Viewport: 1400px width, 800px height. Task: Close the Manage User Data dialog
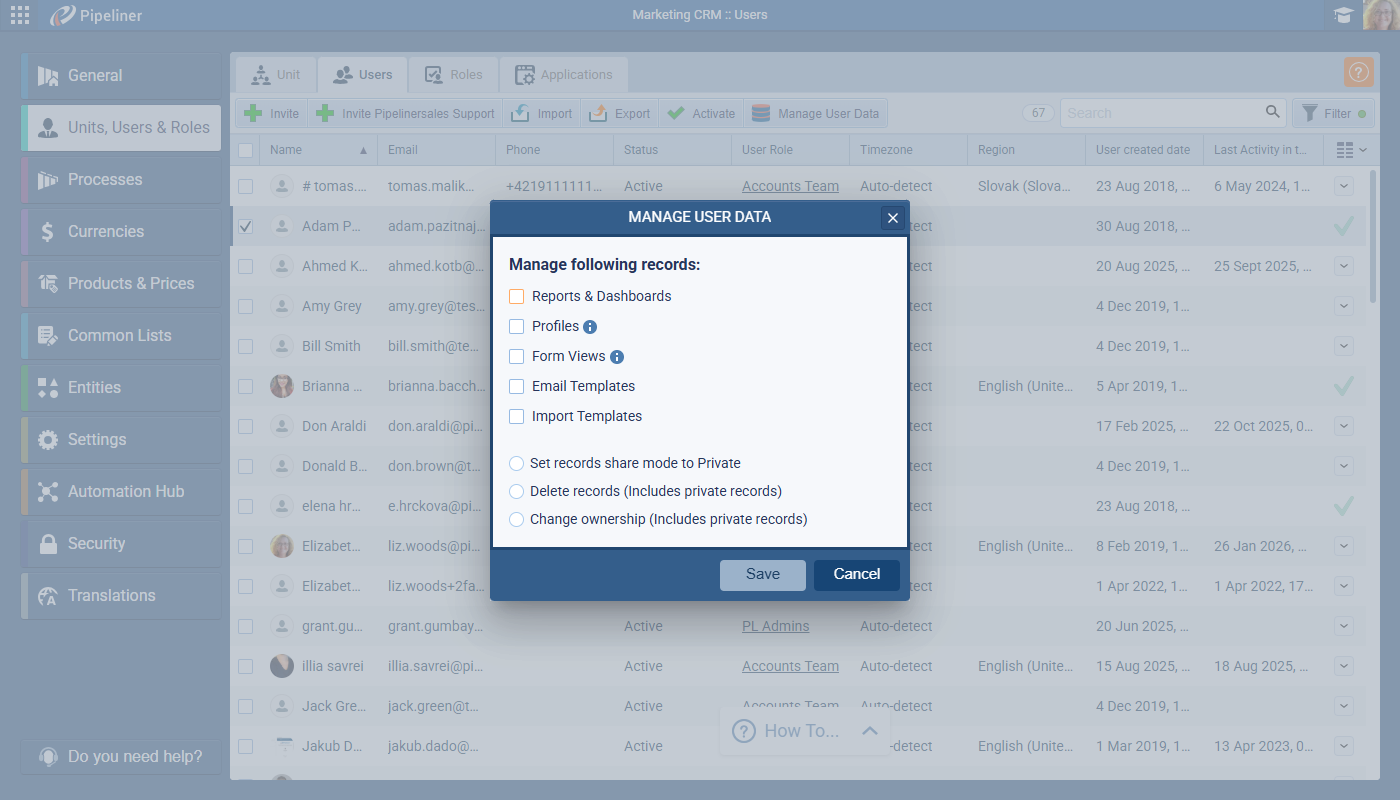click(893, 218)
